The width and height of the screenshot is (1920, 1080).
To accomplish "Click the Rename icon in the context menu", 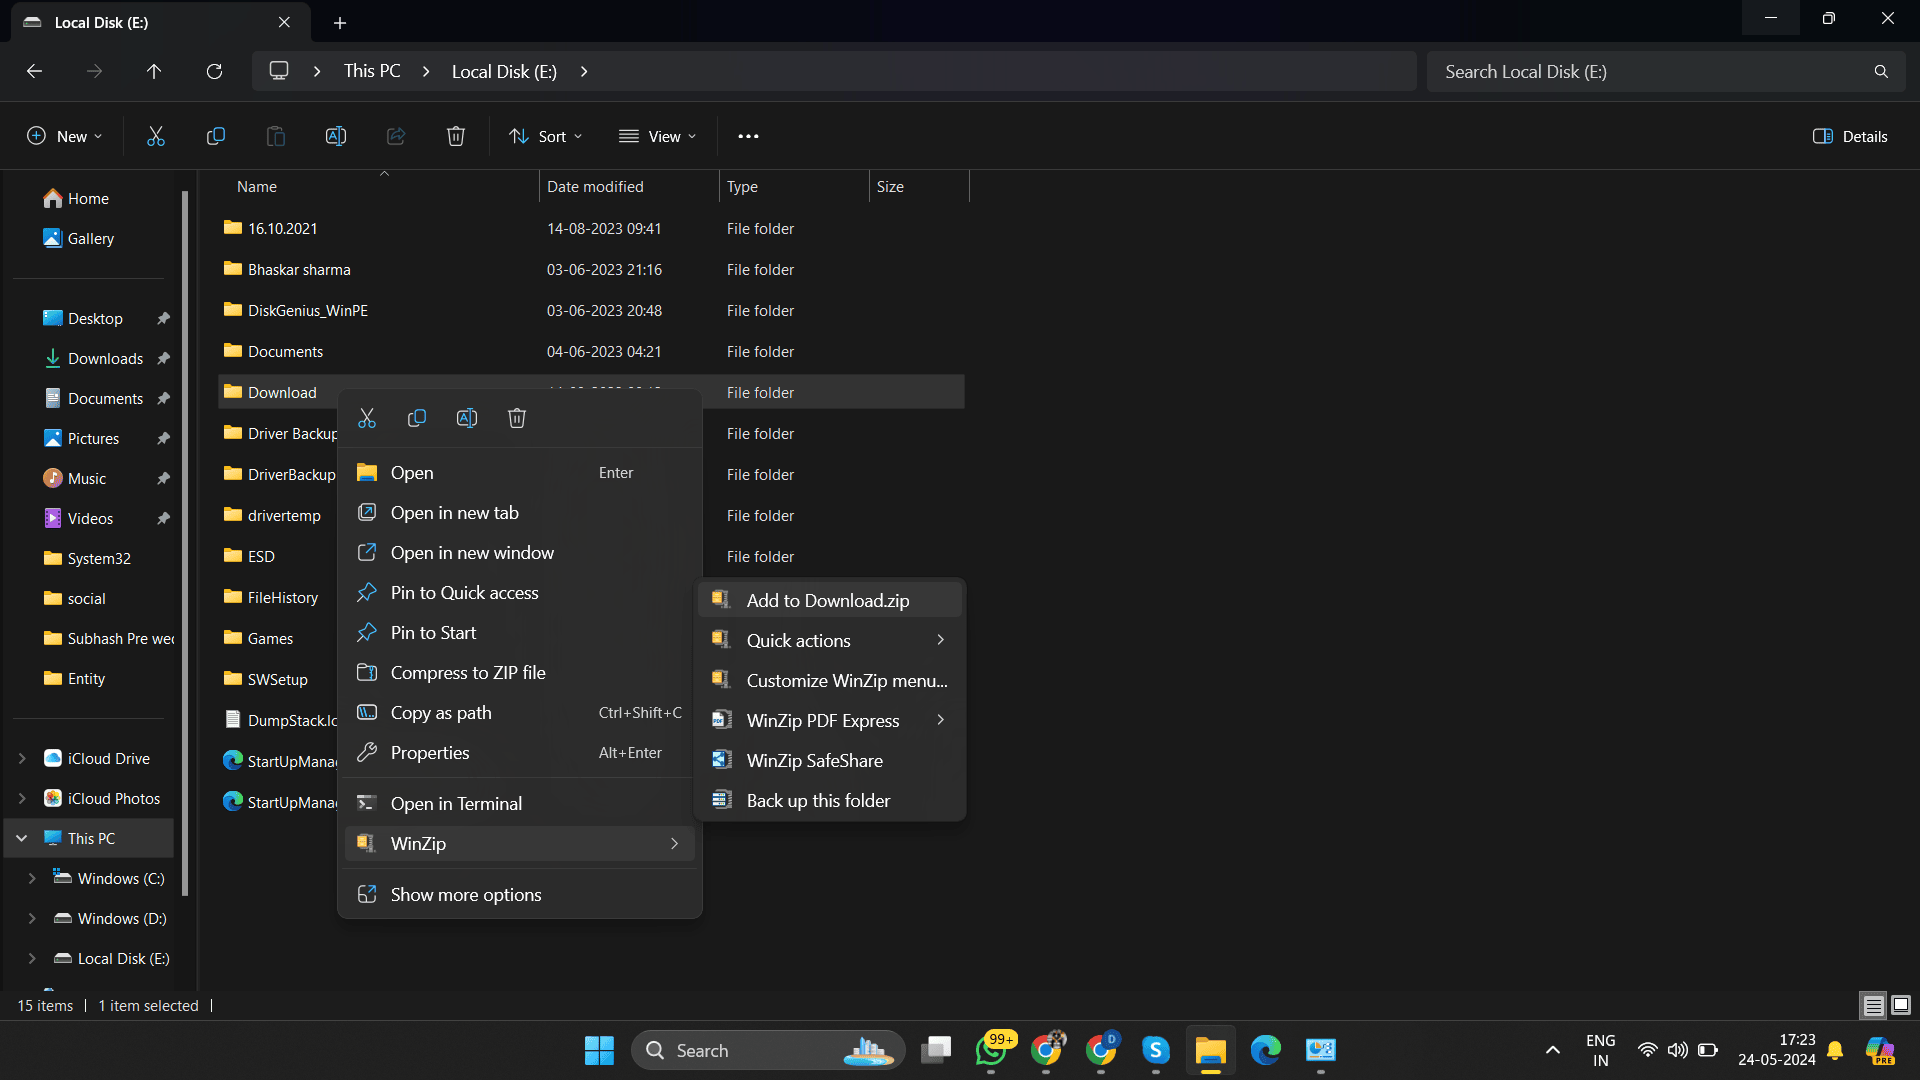I will (466, 418).
